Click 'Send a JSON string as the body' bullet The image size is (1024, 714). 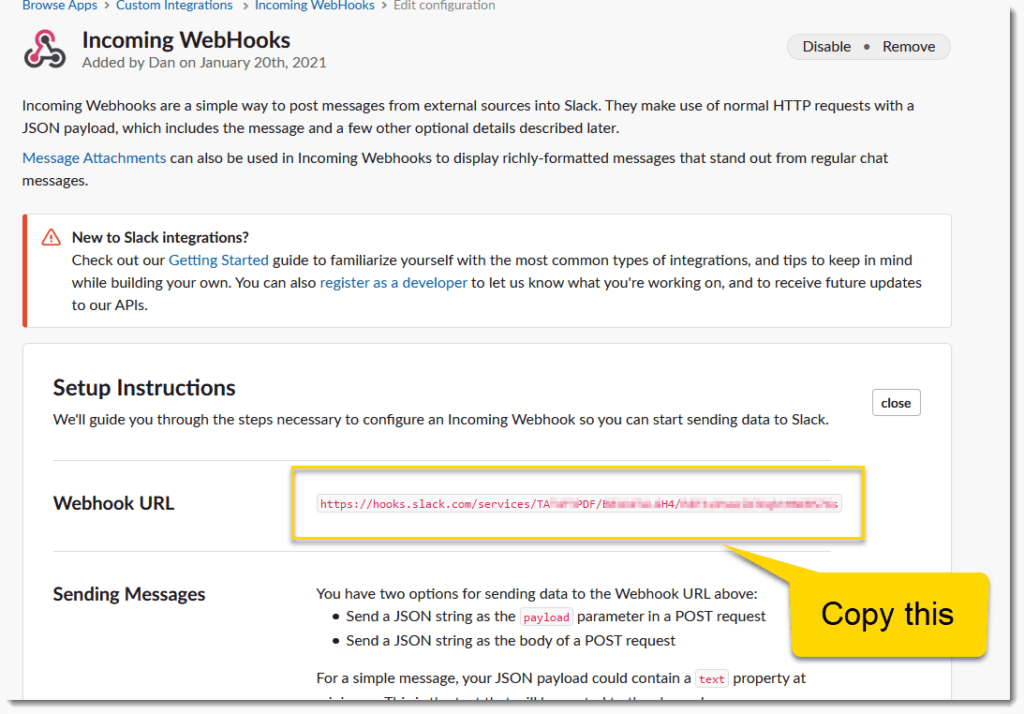[x=511, y=641]
